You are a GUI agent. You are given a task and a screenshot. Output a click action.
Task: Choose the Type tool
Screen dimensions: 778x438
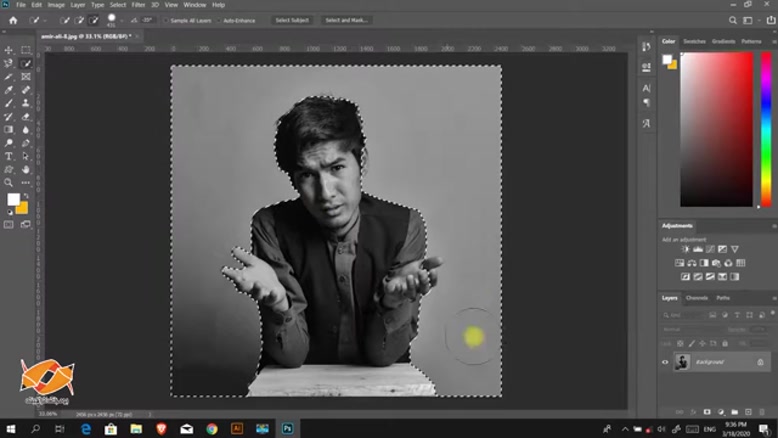pyautogui.click(x=9, y=157)
